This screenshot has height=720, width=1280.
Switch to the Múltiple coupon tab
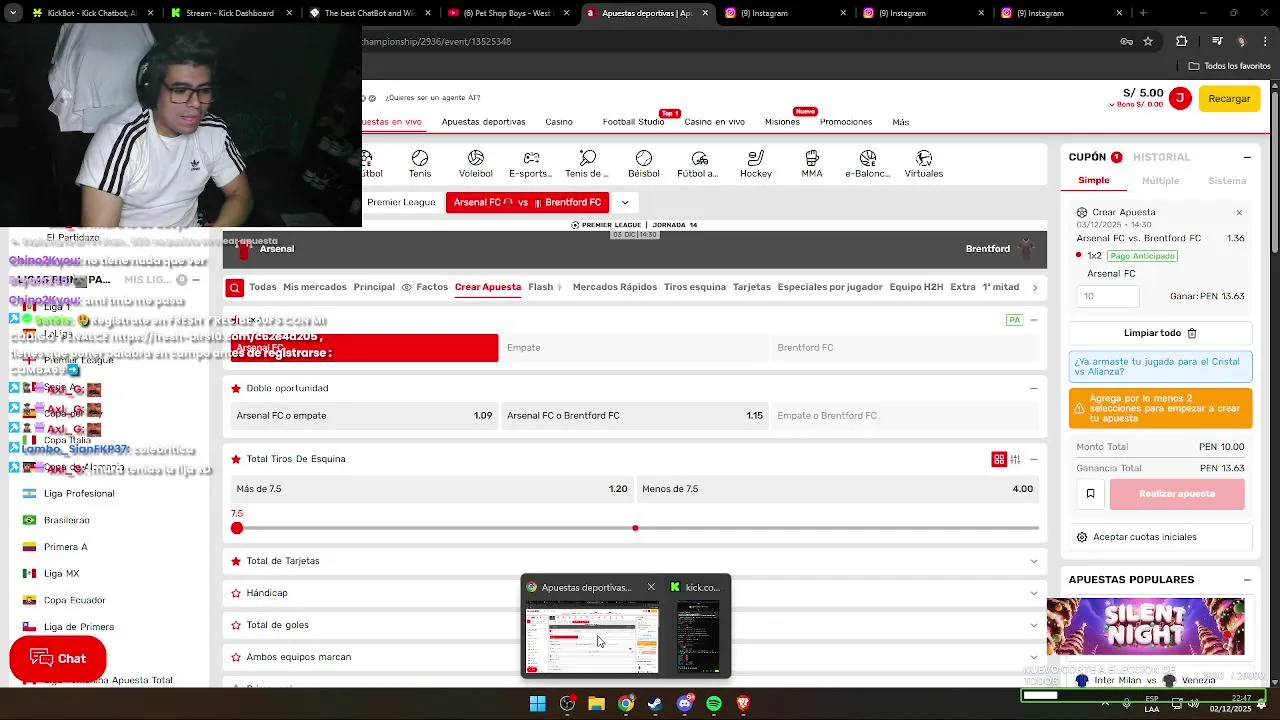1160,181
